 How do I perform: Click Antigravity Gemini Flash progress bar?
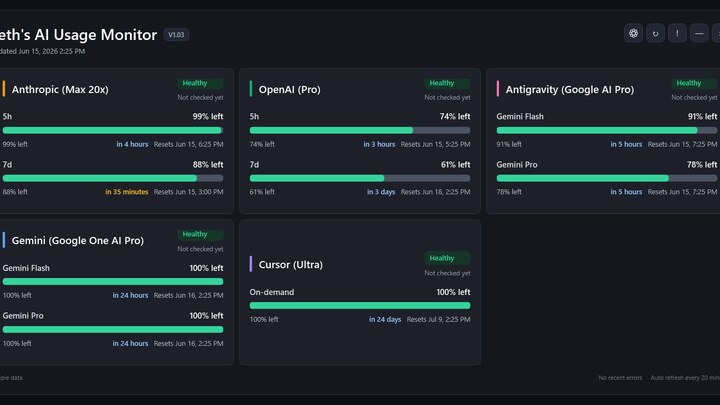[607, 130]
